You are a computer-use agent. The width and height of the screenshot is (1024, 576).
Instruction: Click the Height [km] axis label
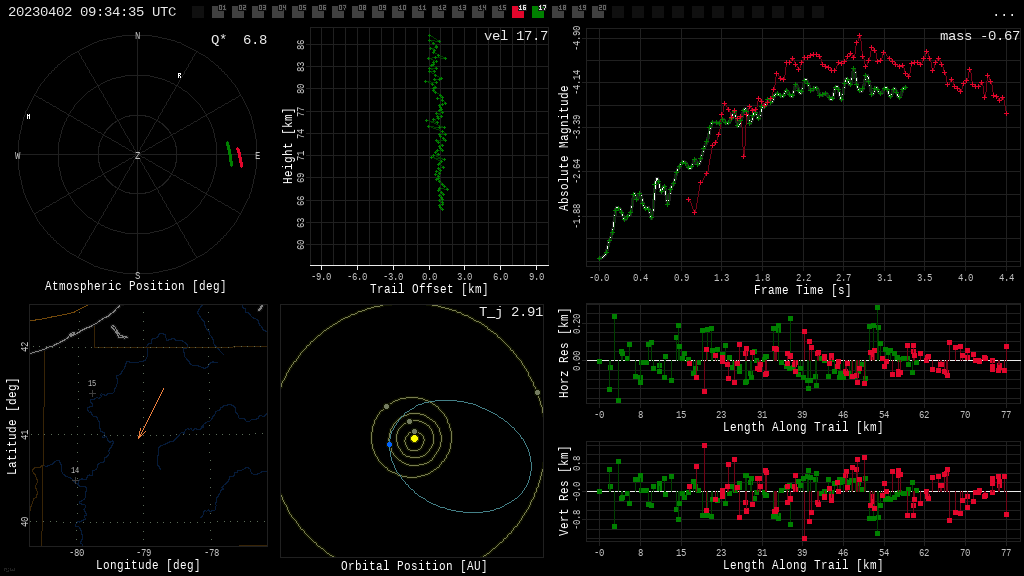pos(287,146)
